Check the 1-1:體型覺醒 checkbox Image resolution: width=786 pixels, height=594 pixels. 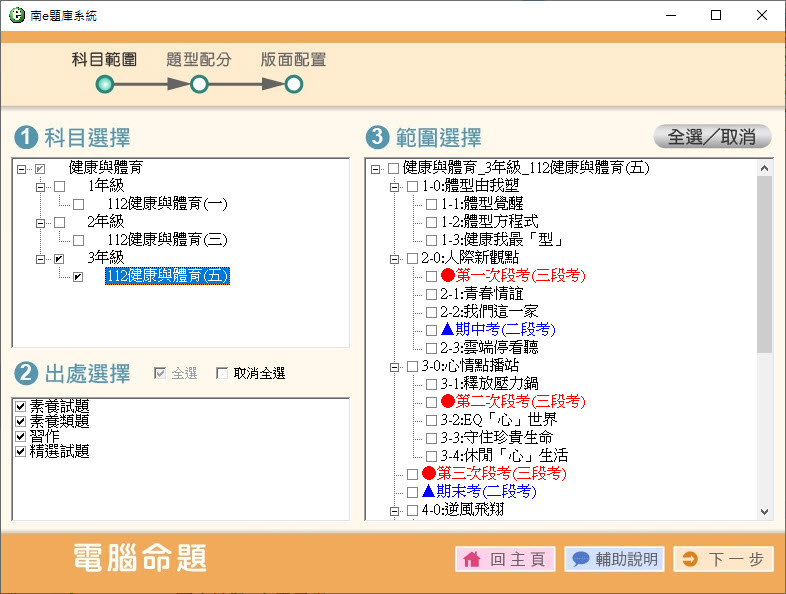(431, 204)
